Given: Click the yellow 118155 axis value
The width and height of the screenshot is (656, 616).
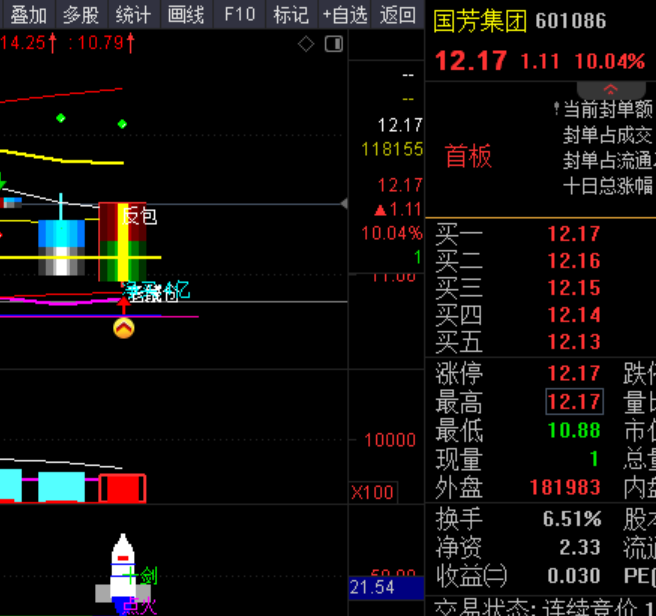Looking at the screenshot, I should click(392, 149).
